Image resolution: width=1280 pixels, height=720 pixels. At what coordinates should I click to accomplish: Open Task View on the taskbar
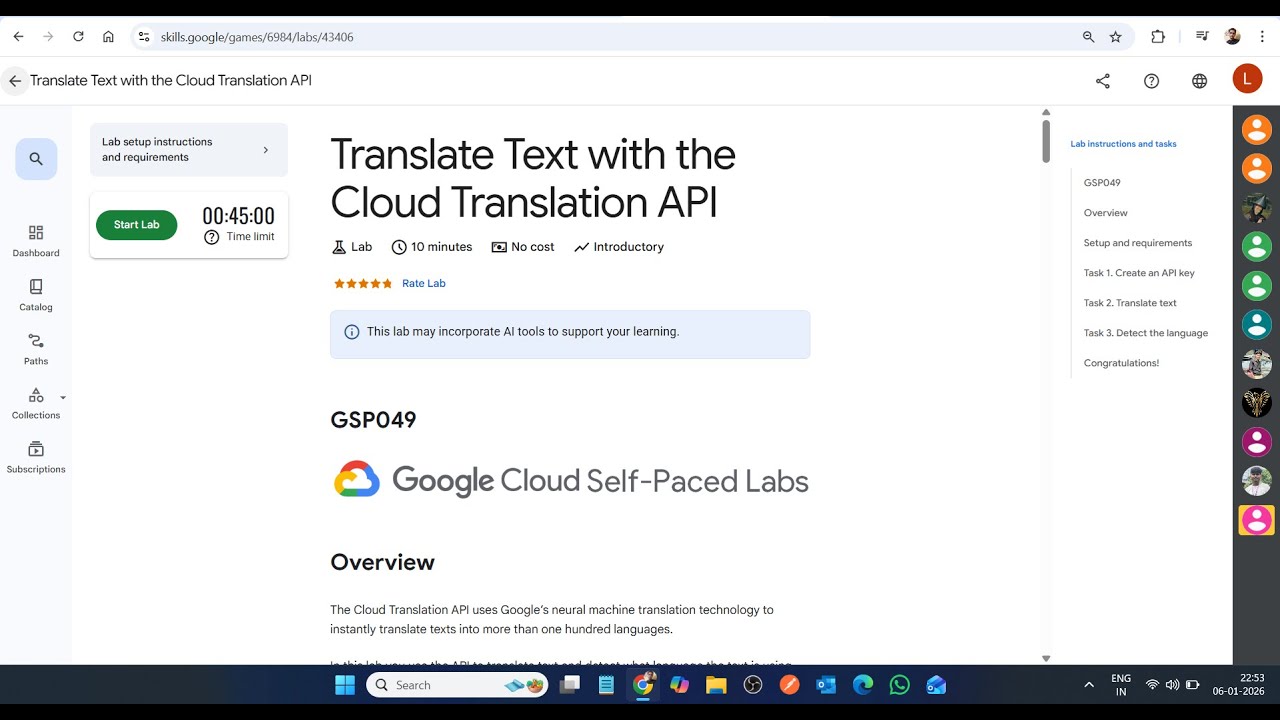tap(570, 685)
